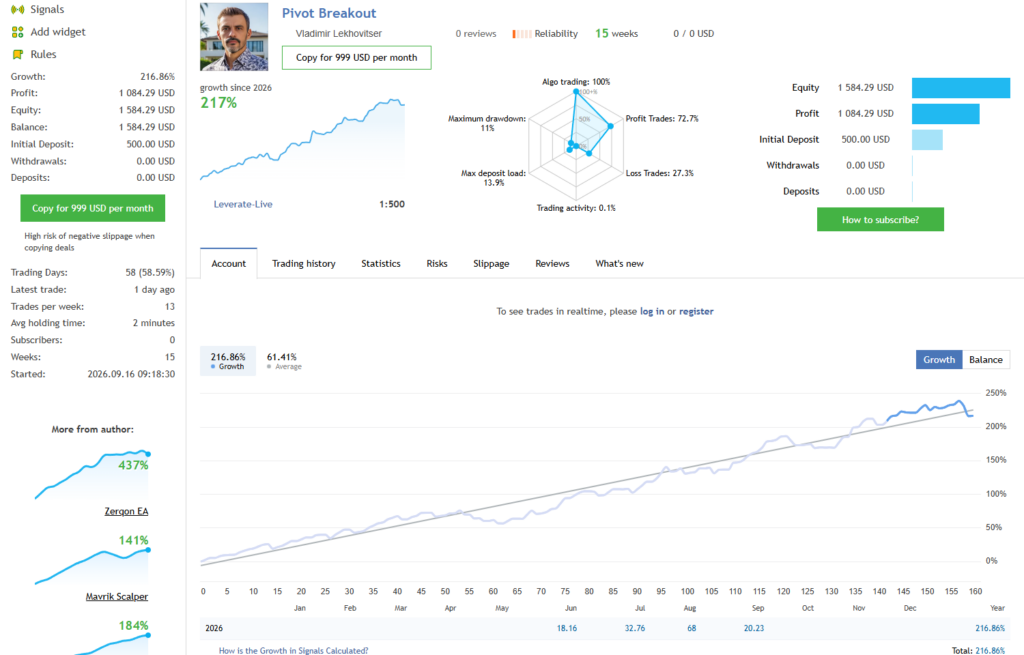The height and width of the screenshot is (655, 1024).
Task: Click the June monthly value 18.16
Action: pyautogui.click(x=567, y=628)
